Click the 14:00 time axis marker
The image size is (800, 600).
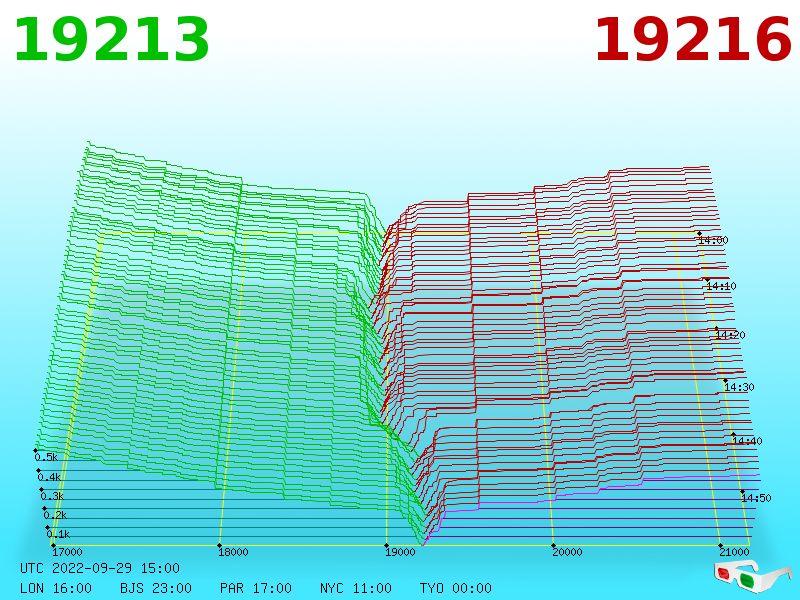(x=713, y=240)
